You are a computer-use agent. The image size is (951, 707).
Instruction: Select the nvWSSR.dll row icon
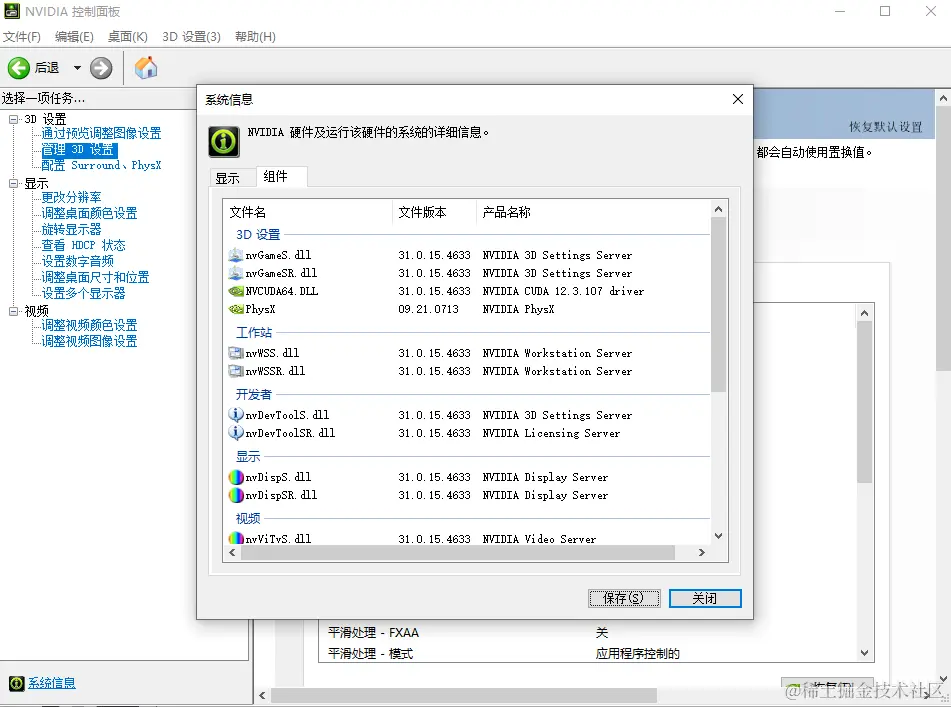tap(235, 371)
